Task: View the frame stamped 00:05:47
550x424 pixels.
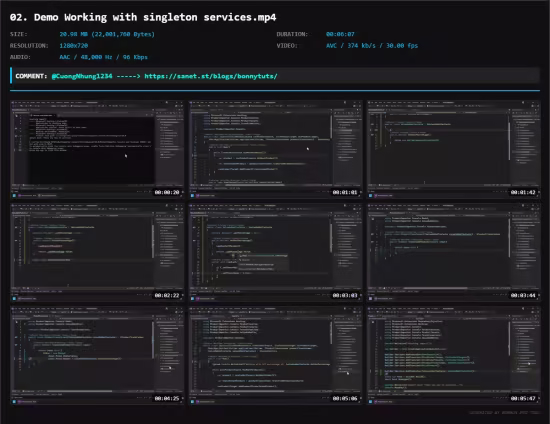Action: point(454,355)
